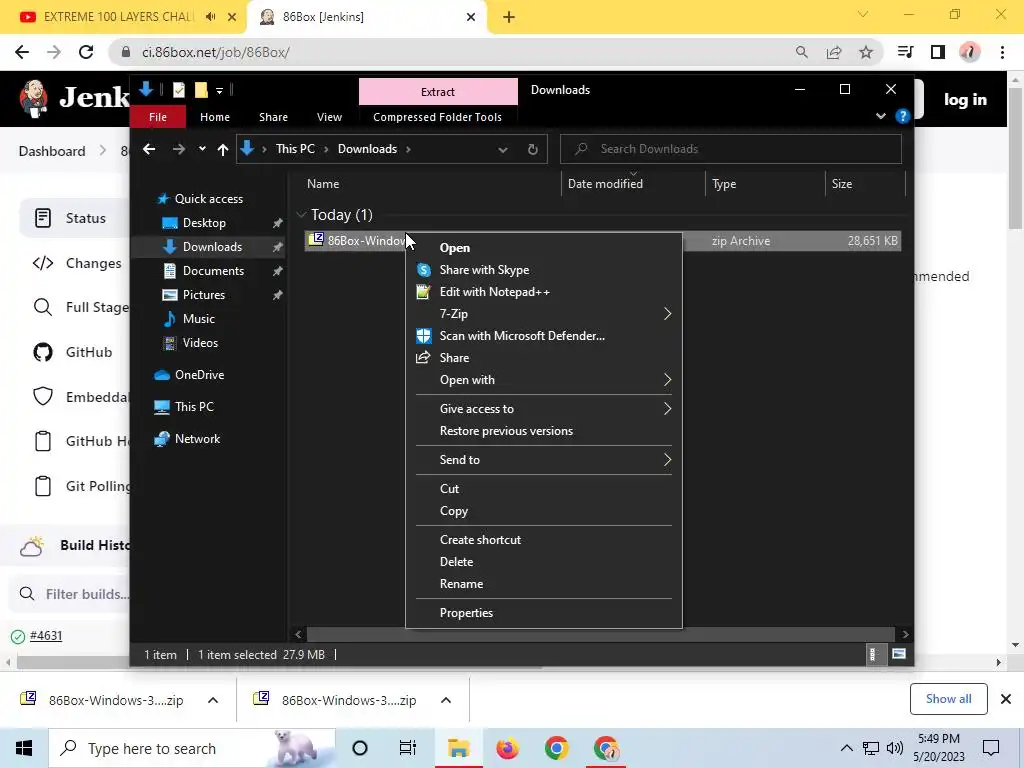The width and height of the screenshot is (1024, 768).
Task: Choose Copy from the context menu
Action: coord(454,511)
